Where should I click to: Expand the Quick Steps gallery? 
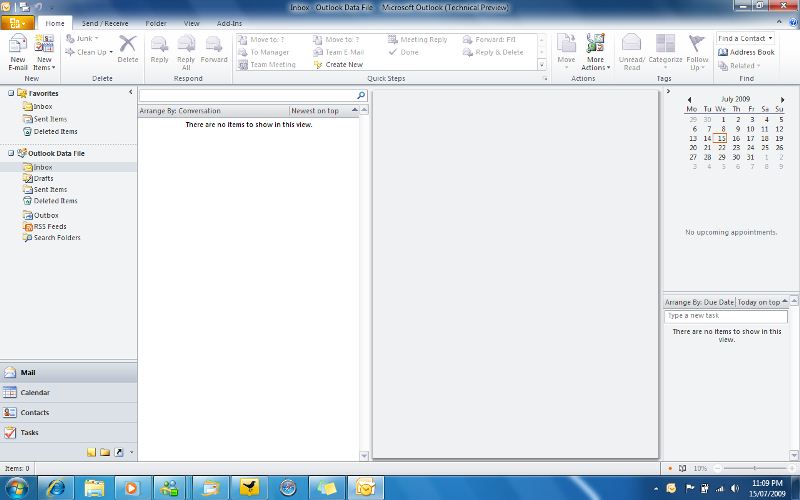[x=542, y=65]
